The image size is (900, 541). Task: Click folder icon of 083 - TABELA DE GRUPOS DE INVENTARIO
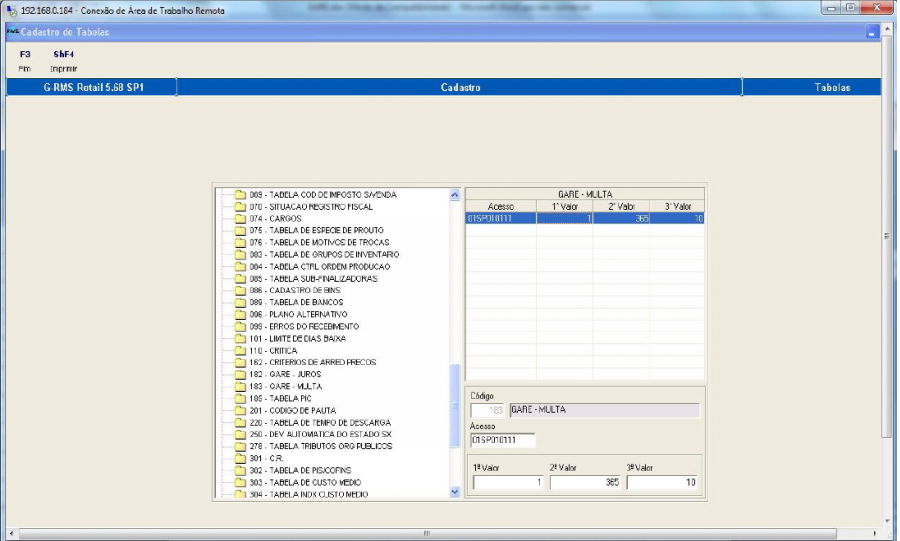(240, 255)
